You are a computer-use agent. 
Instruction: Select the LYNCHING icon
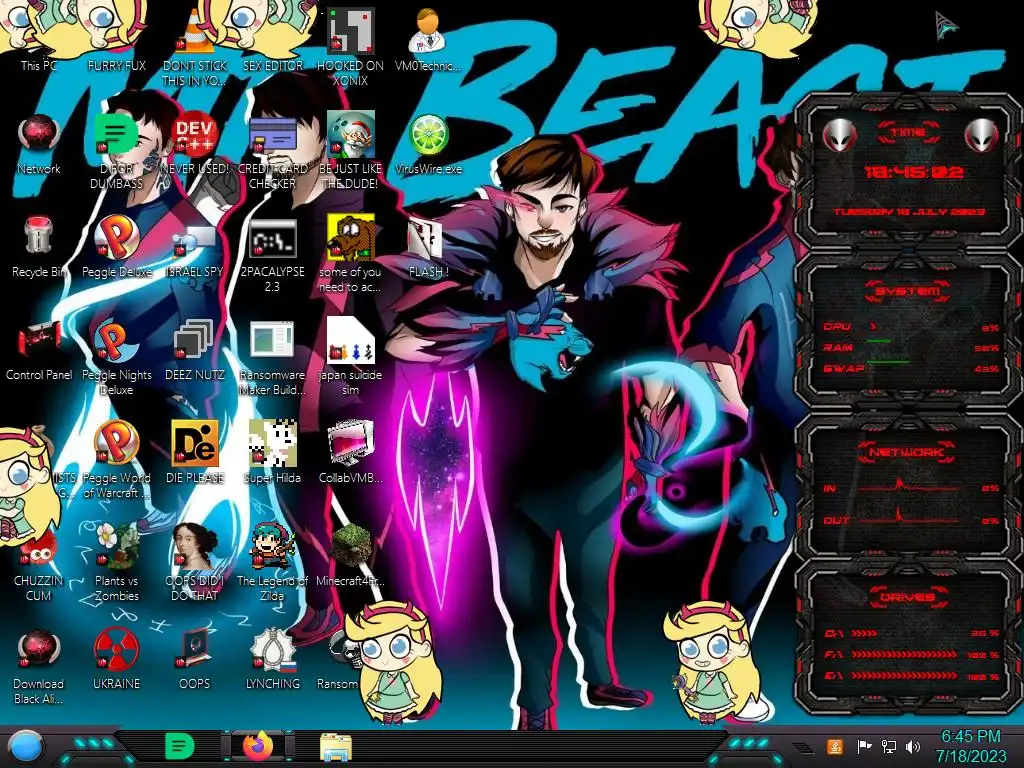[272, 658]
